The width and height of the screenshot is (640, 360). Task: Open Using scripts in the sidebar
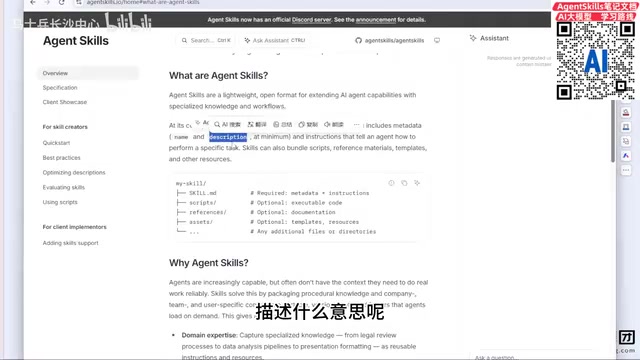point(60,202)
